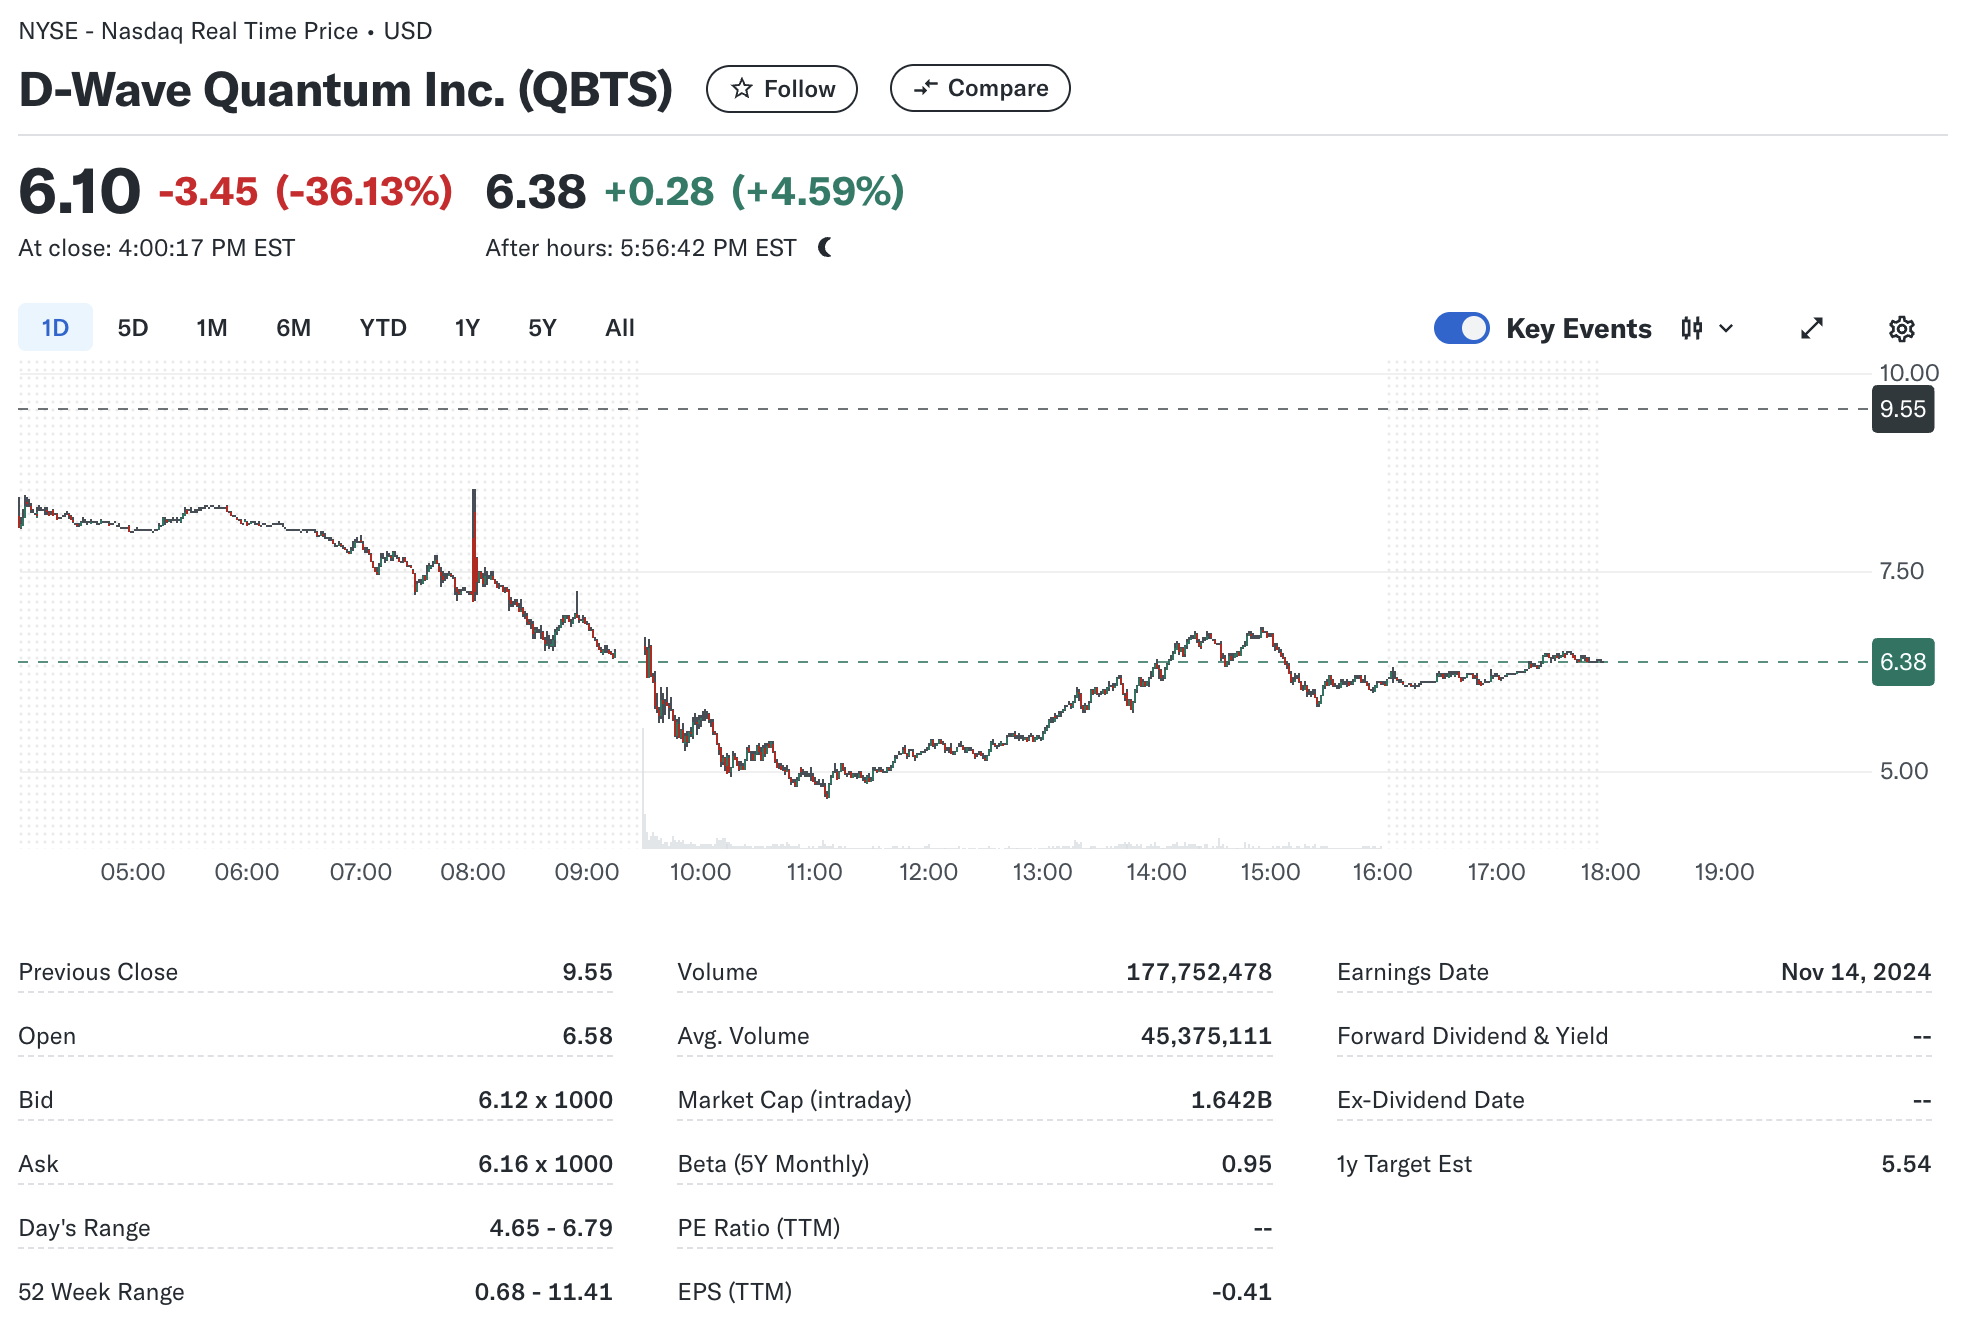The image size is (1966, 1320).
Task: Toggle Key Events switch off
Action: pos(1461,328)
